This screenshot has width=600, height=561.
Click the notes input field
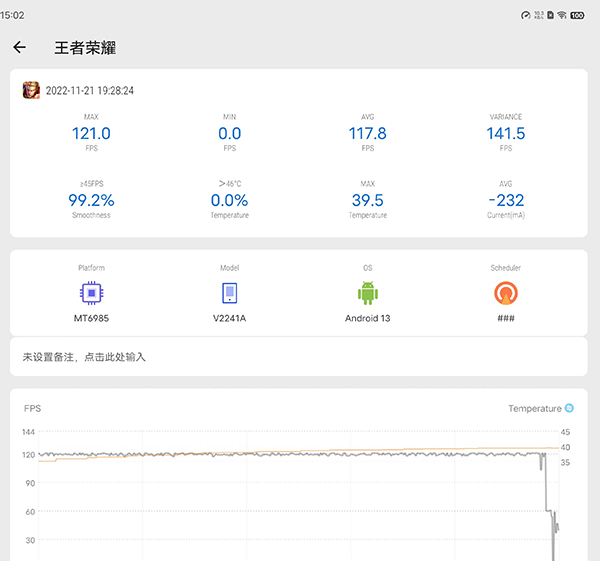click(x=298, y=357)
